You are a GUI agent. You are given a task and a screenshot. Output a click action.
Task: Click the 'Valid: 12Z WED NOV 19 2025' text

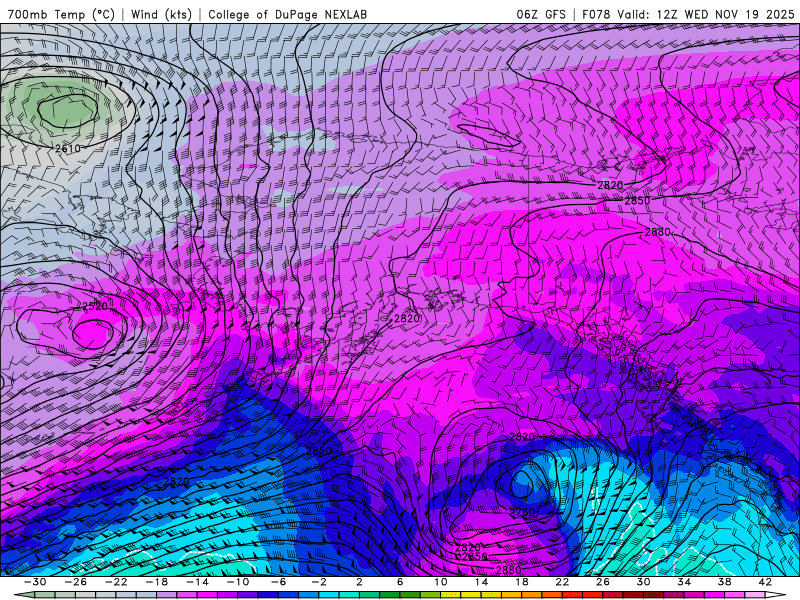click(x=706, y=14)
